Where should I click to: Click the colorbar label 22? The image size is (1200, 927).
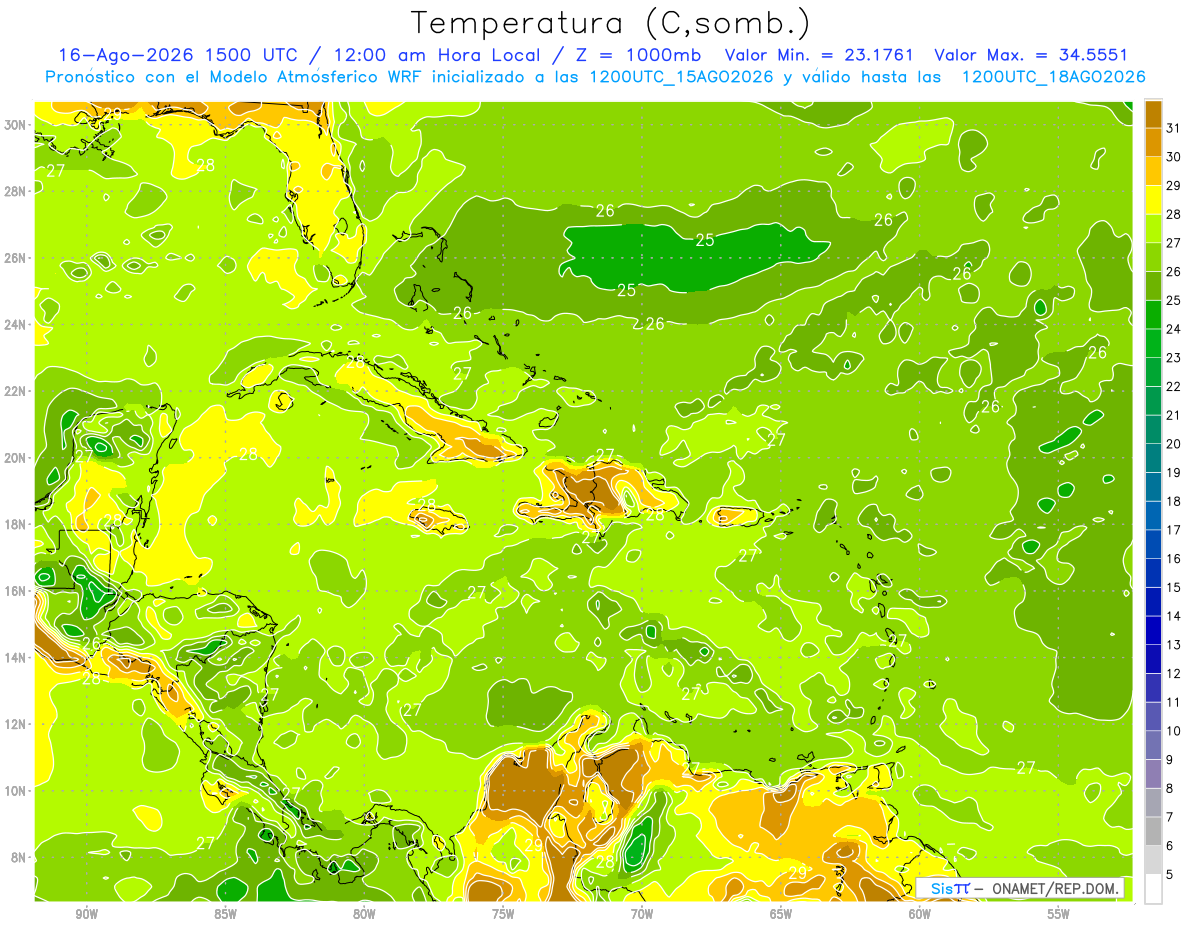pyautogui.click(x=1174, y=386)
